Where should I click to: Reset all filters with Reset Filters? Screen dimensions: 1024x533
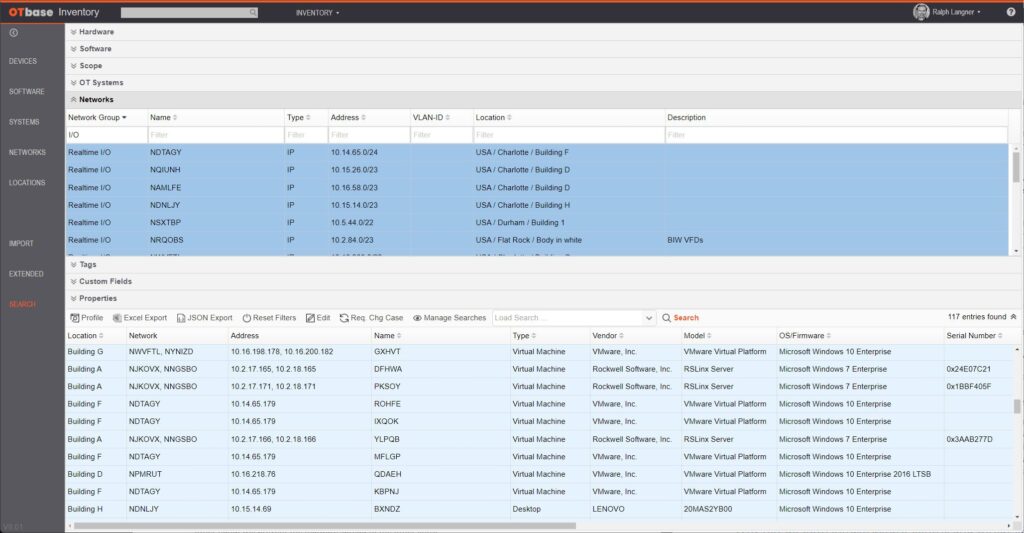pyautogui.click(x=269, y=318)
